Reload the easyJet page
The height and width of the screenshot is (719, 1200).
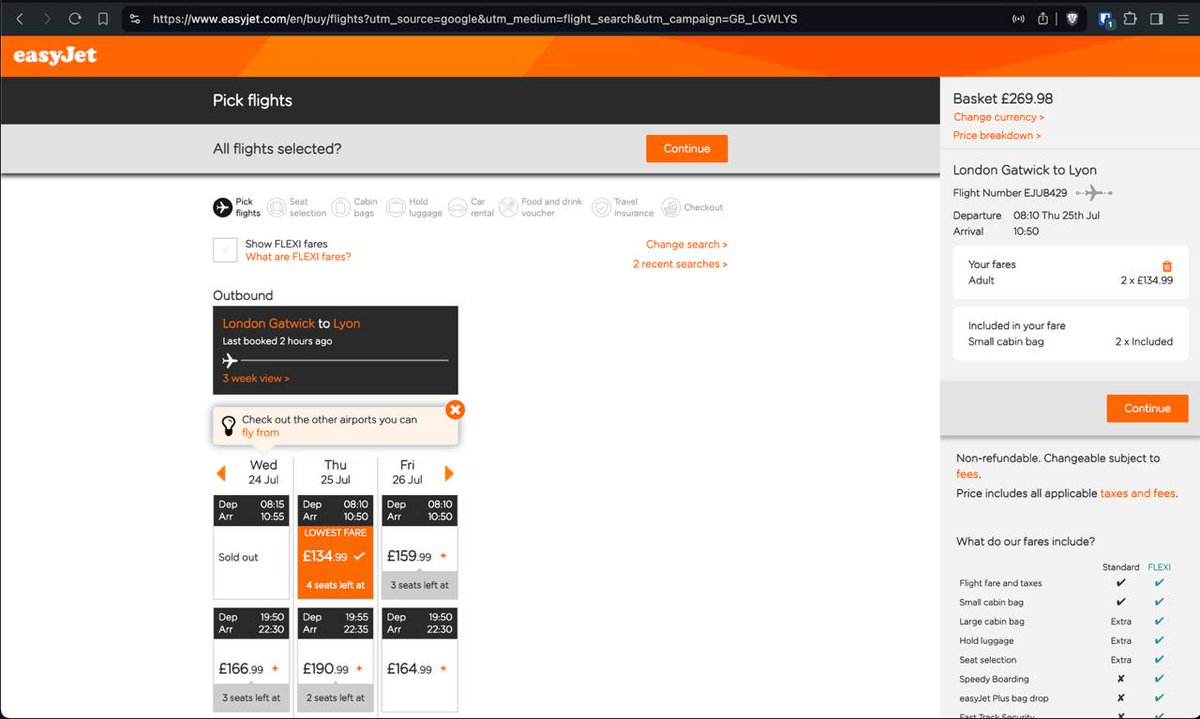[x=75, y=18]
